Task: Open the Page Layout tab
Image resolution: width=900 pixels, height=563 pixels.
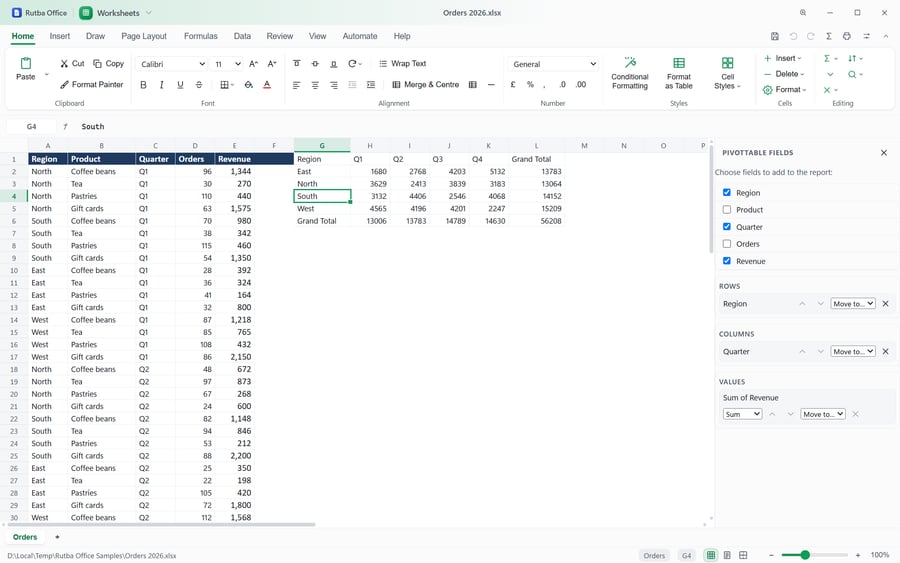Action: point(143,36)
